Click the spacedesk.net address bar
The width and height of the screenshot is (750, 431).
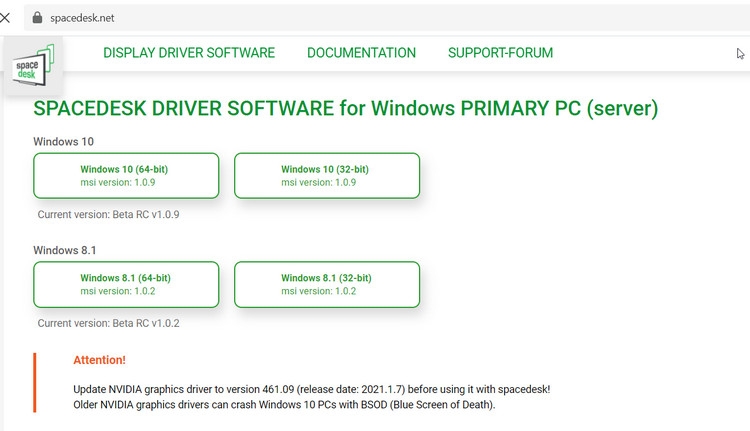pyautogui.click(x=386, y=18)
